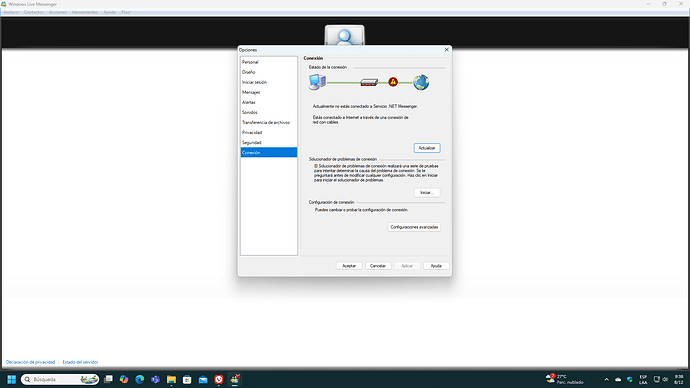Image resolution: width=690 pixels, height=388 pixels.
Task: Click the Cancelar button
Action: [378, 266]
